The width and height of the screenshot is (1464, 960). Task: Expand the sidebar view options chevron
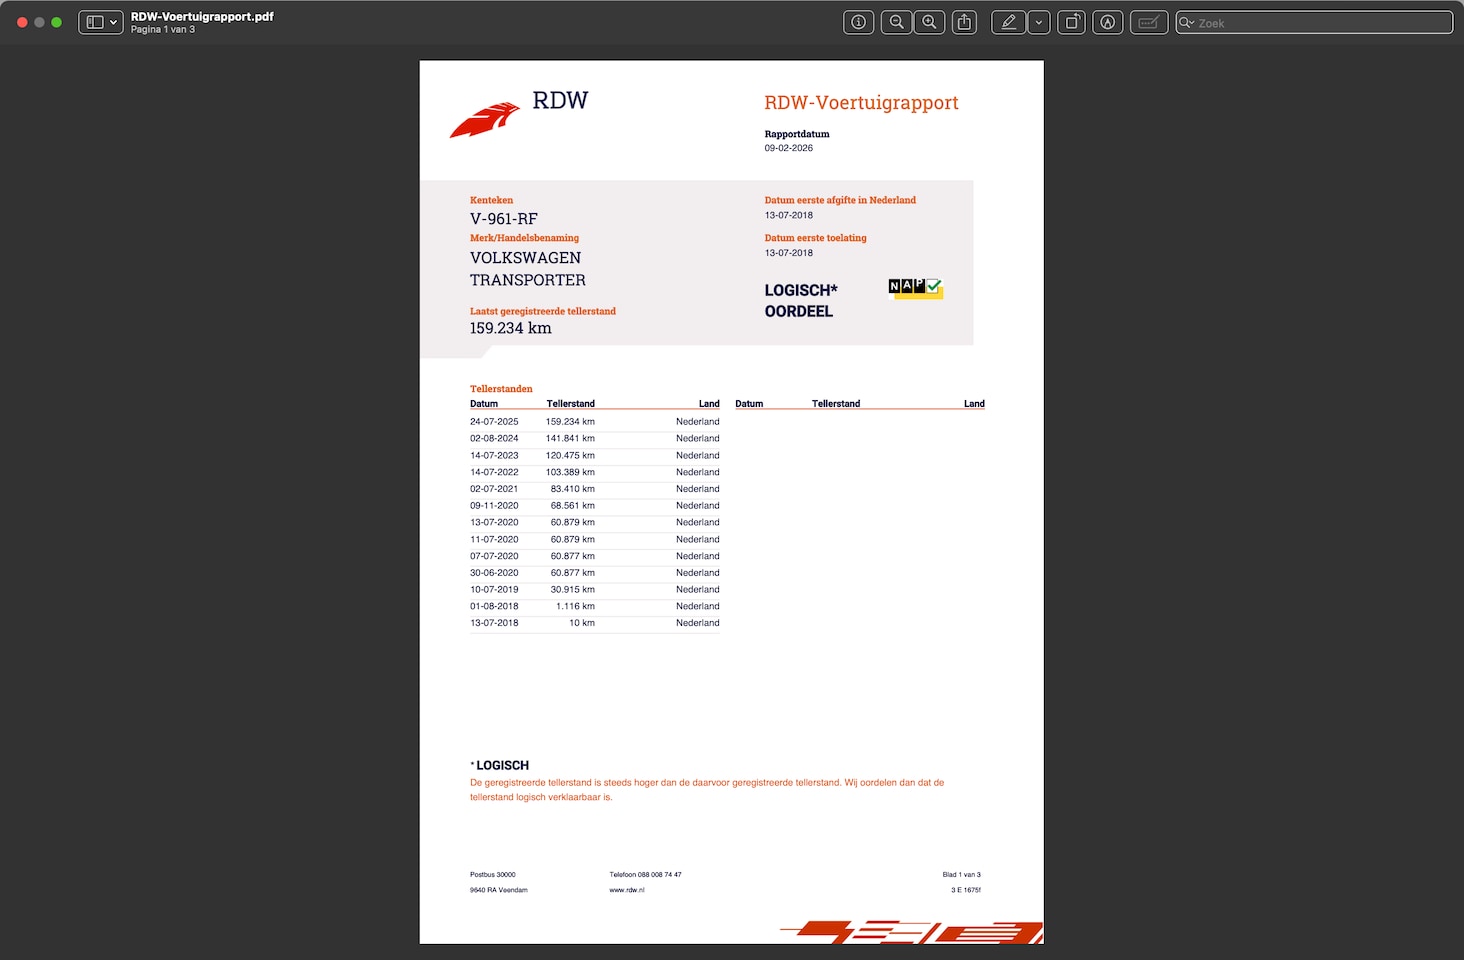click(114, 22)
